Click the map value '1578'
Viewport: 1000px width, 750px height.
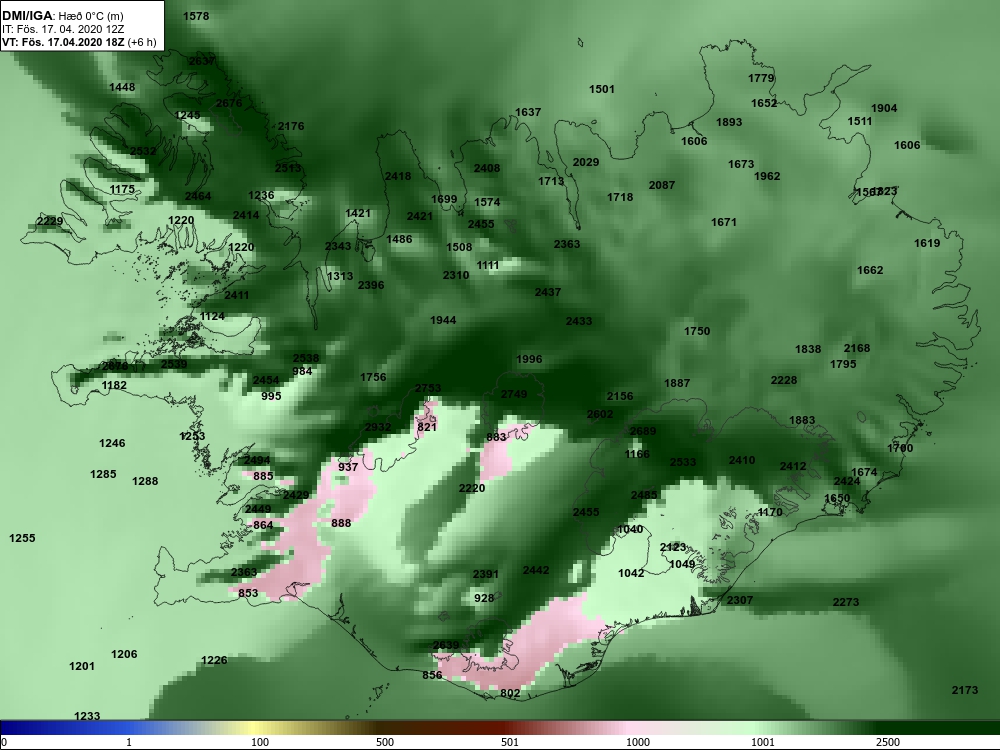pos(196,17)
